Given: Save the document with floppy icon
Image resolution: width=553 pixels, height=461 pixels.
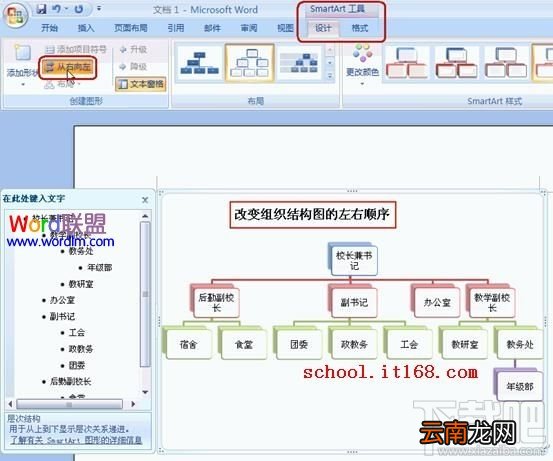Looking at the screenshot, I should pos(42,9).
